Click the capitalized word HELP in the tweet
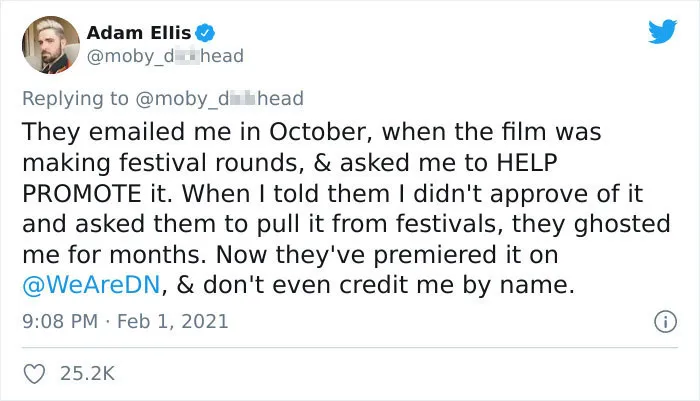 point(527,163)
